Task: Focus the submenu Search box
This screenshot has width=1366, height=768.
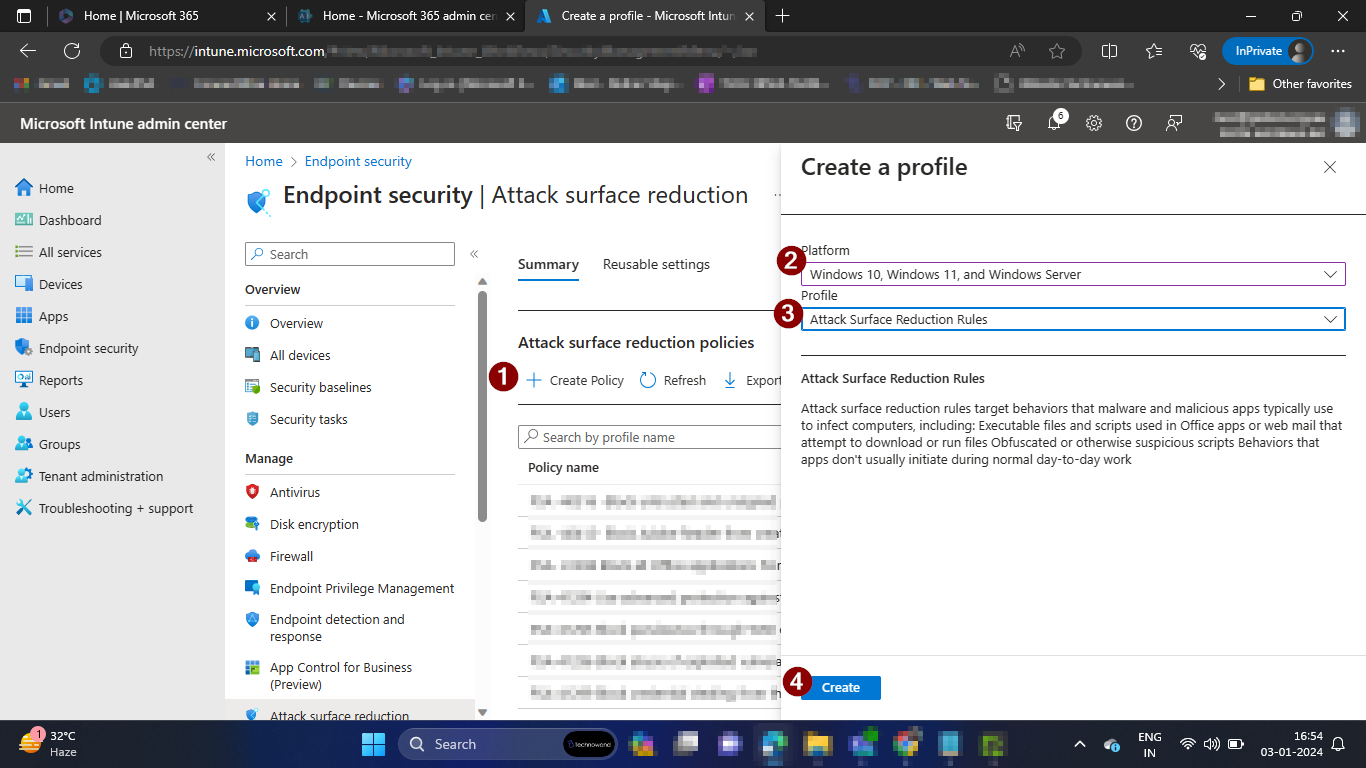Action: tap(350, 254)
